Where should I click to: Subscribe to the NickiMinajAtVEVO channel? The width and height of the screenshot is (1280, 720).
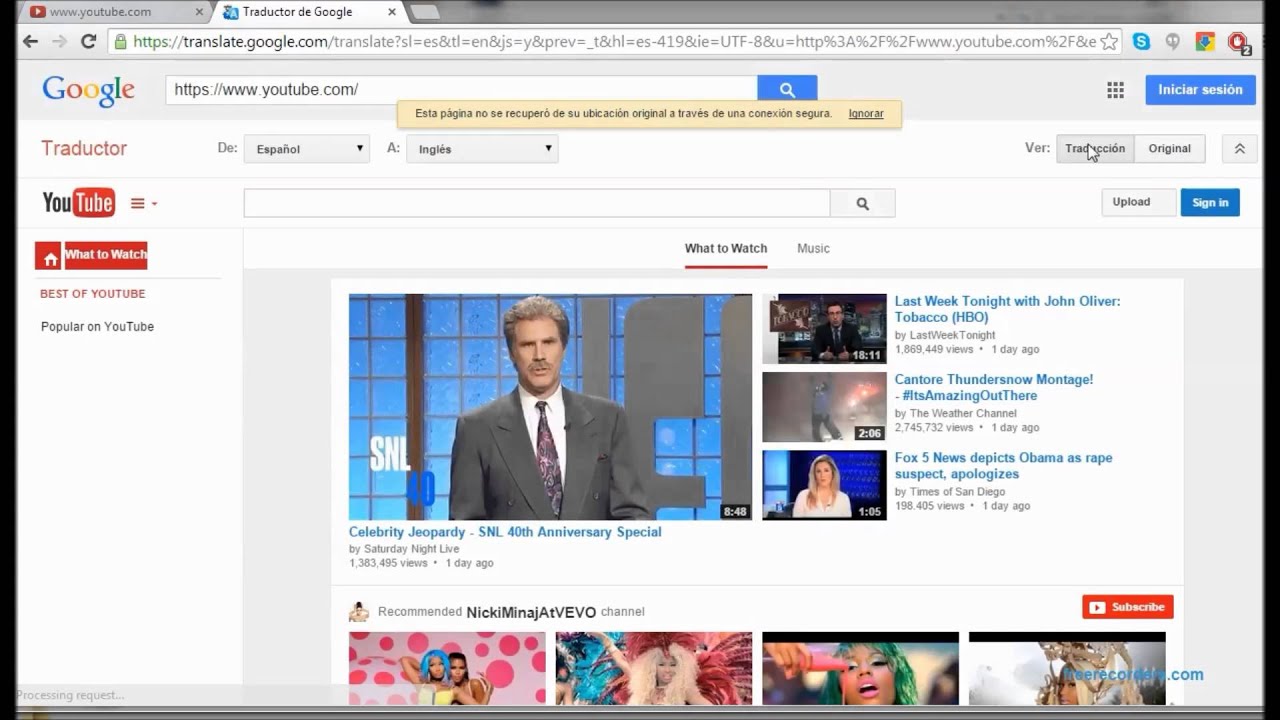1127,607
